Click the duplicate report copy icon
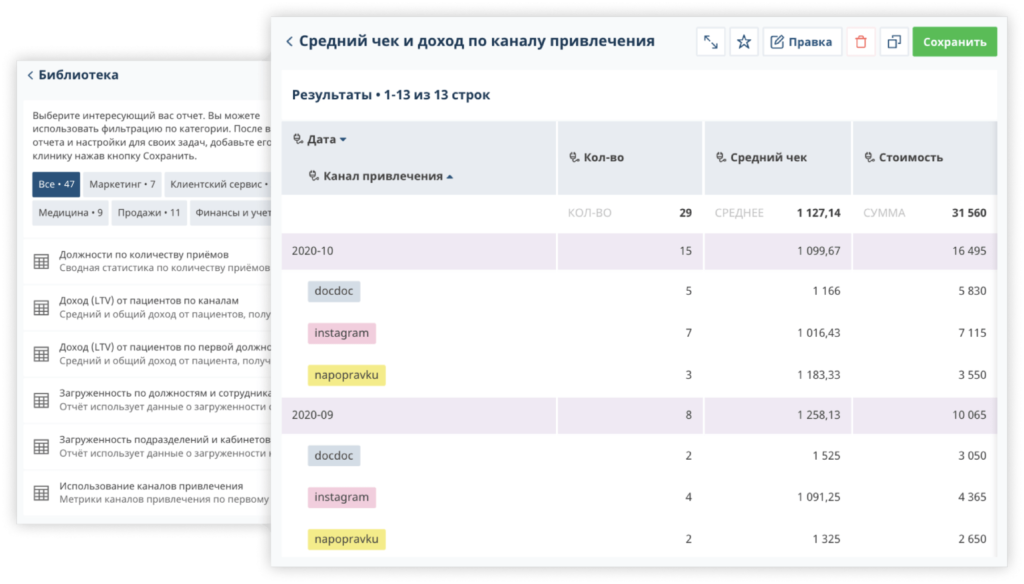 tap(894, 42)
